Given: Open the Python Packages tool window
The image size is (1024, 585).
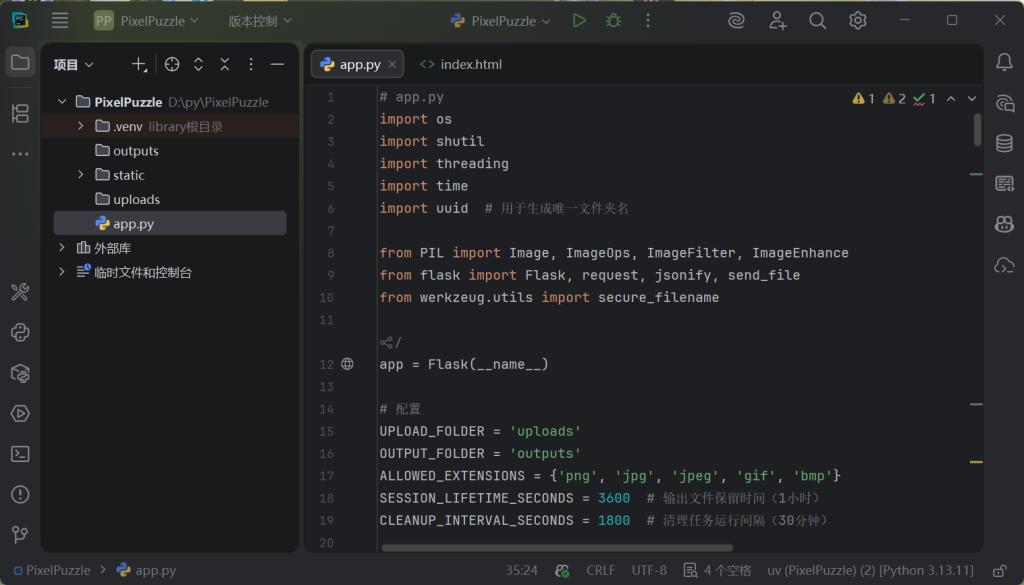Looking at the screenshot, I should 20,373.
